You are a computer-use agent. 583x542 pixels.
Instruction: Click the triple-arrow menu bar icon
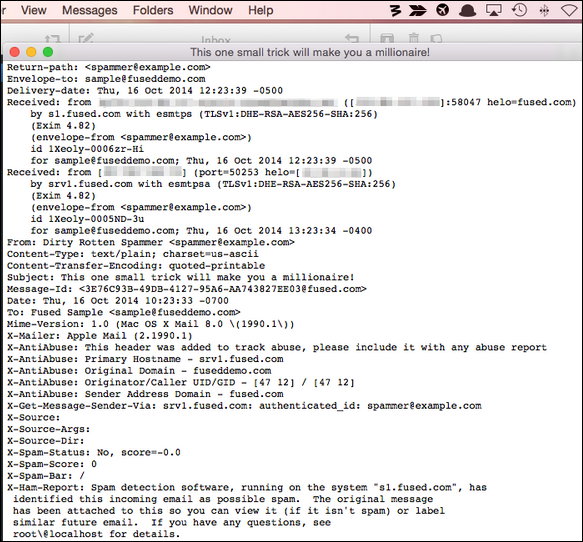418,10
